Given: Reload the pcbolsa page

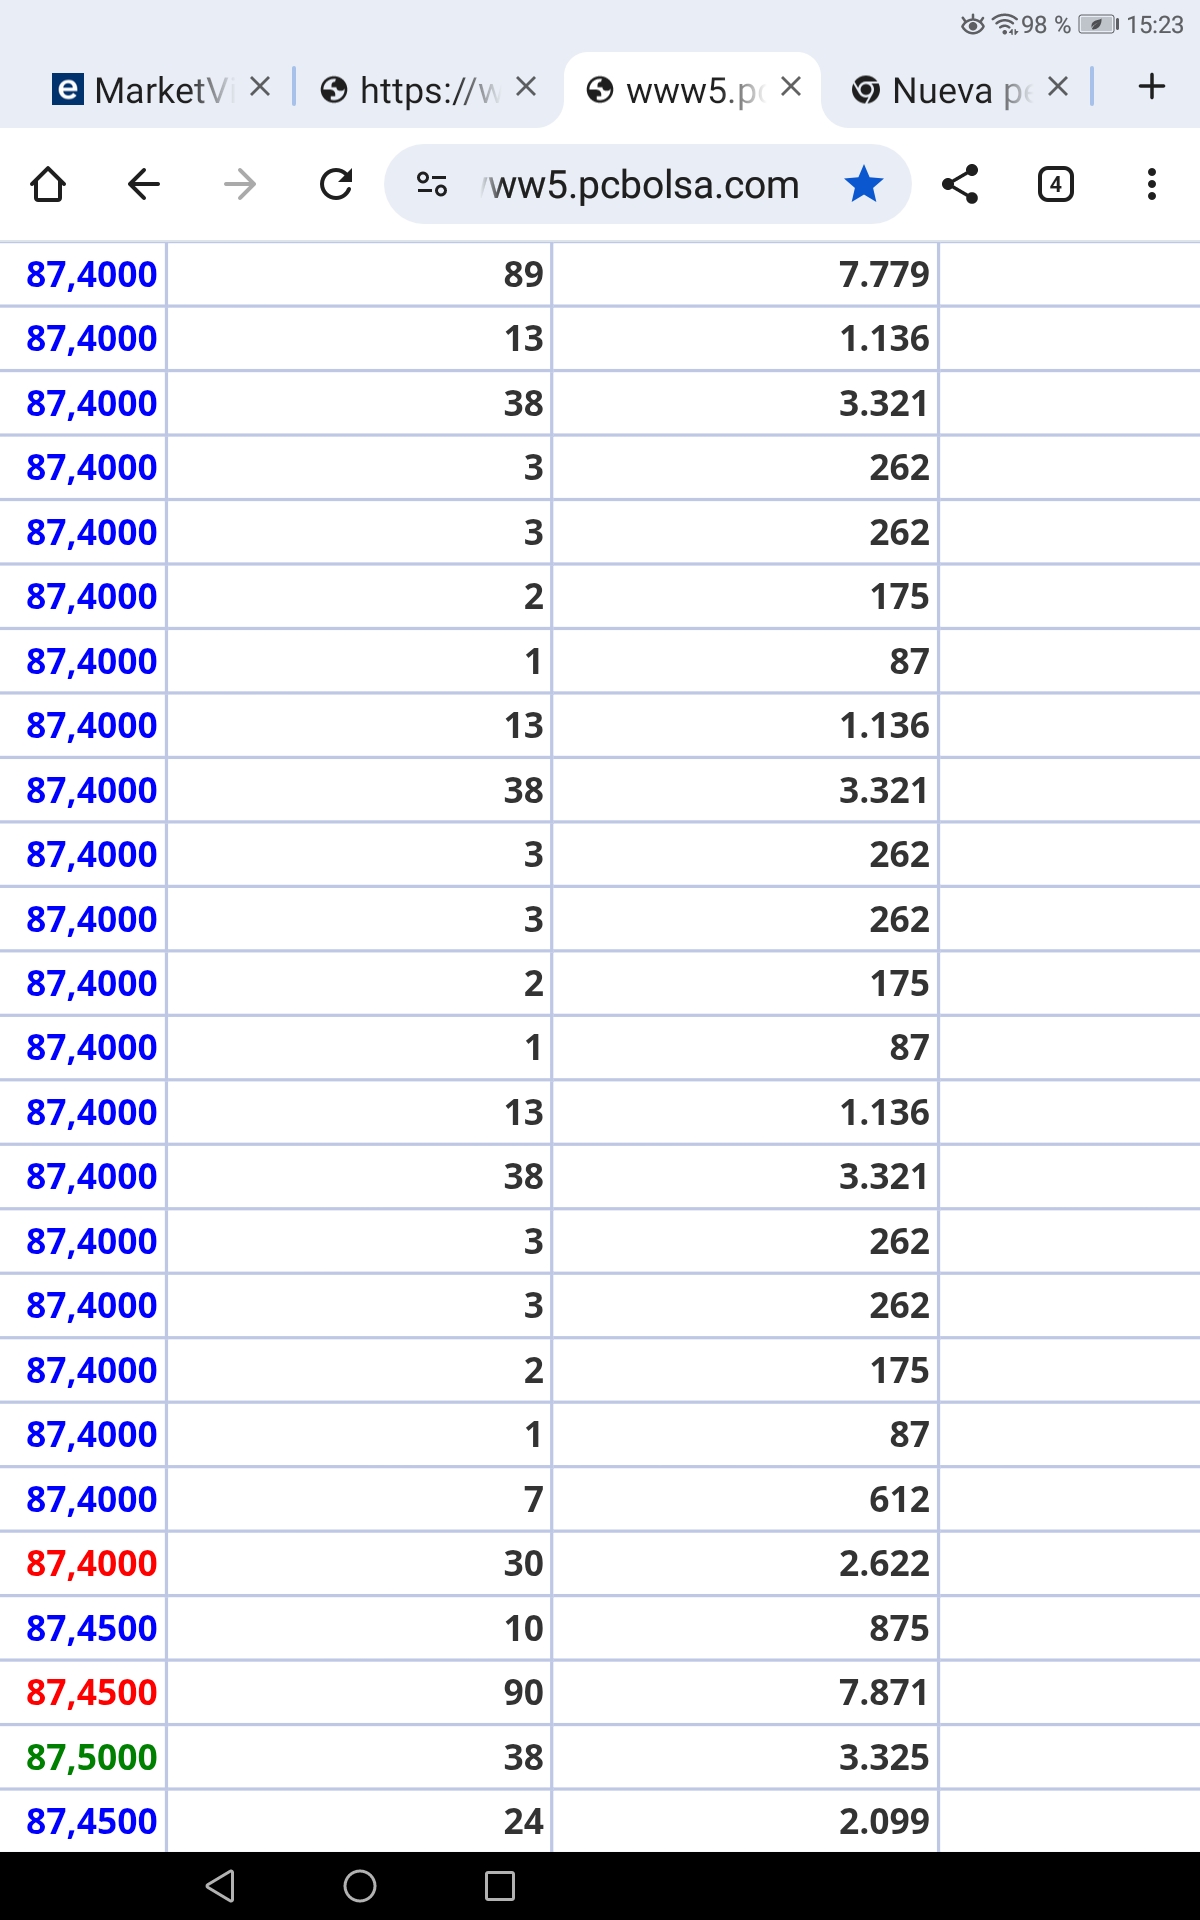Looking at the screenshot, I should 336,185.
